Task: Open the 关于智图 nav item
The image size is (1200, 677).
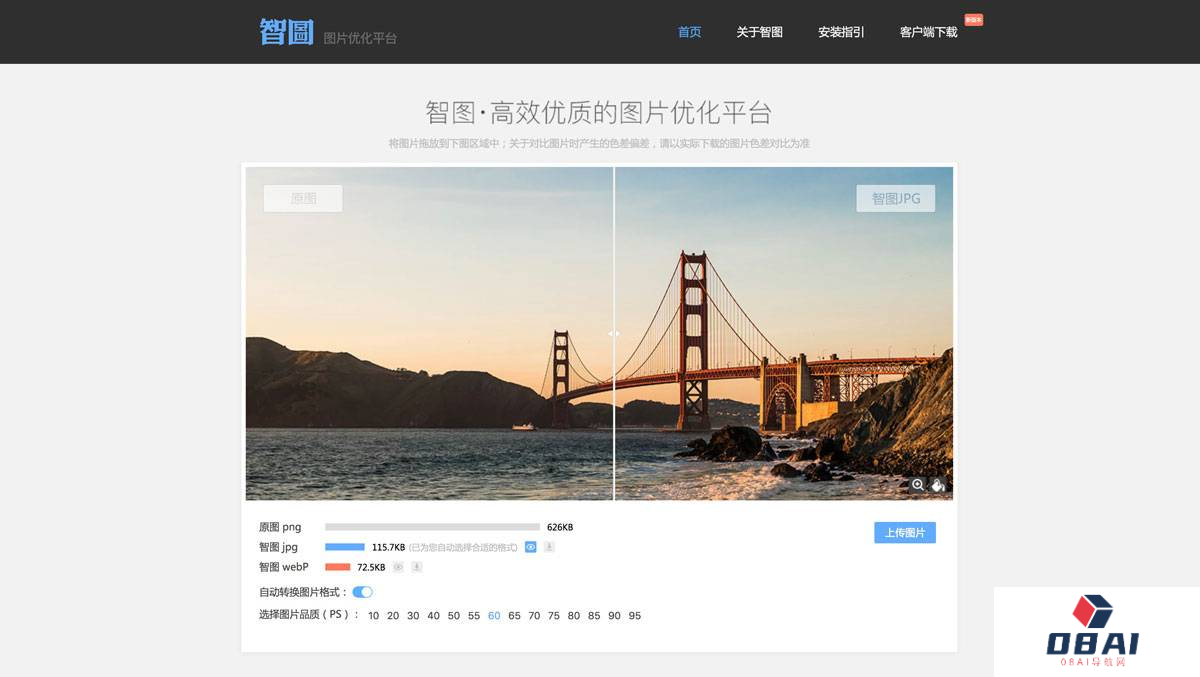Action: (x=760, y=32)
